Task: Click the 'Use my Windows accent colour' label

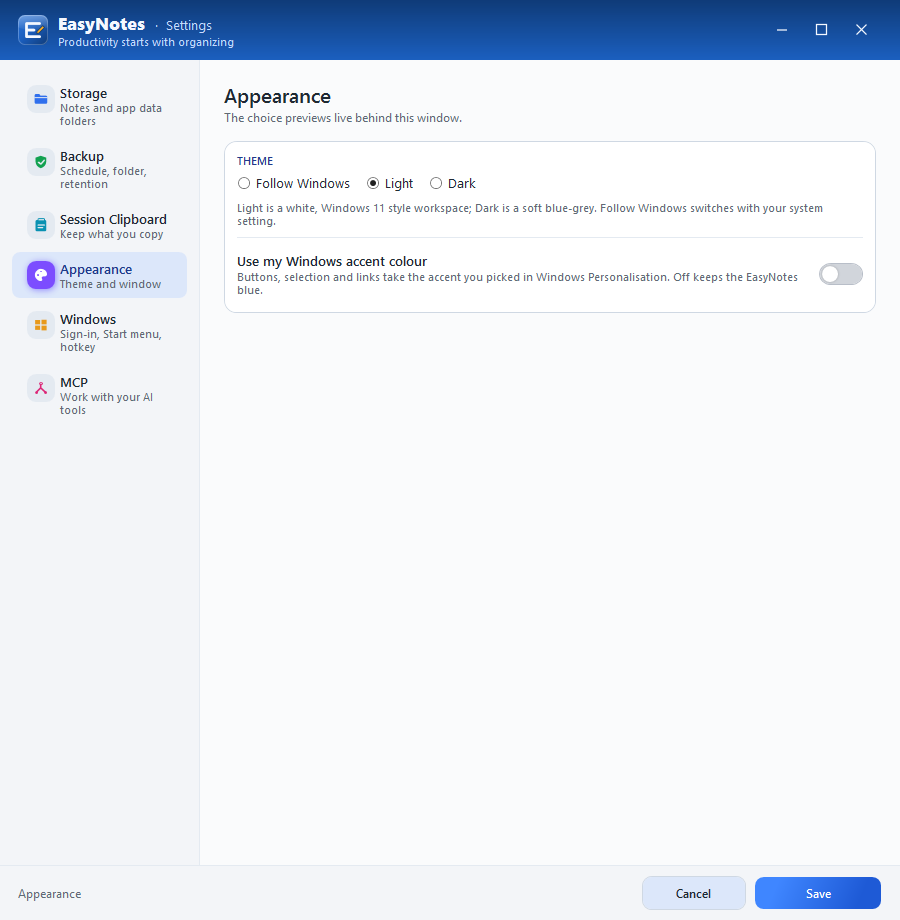Action: [332, 261]
